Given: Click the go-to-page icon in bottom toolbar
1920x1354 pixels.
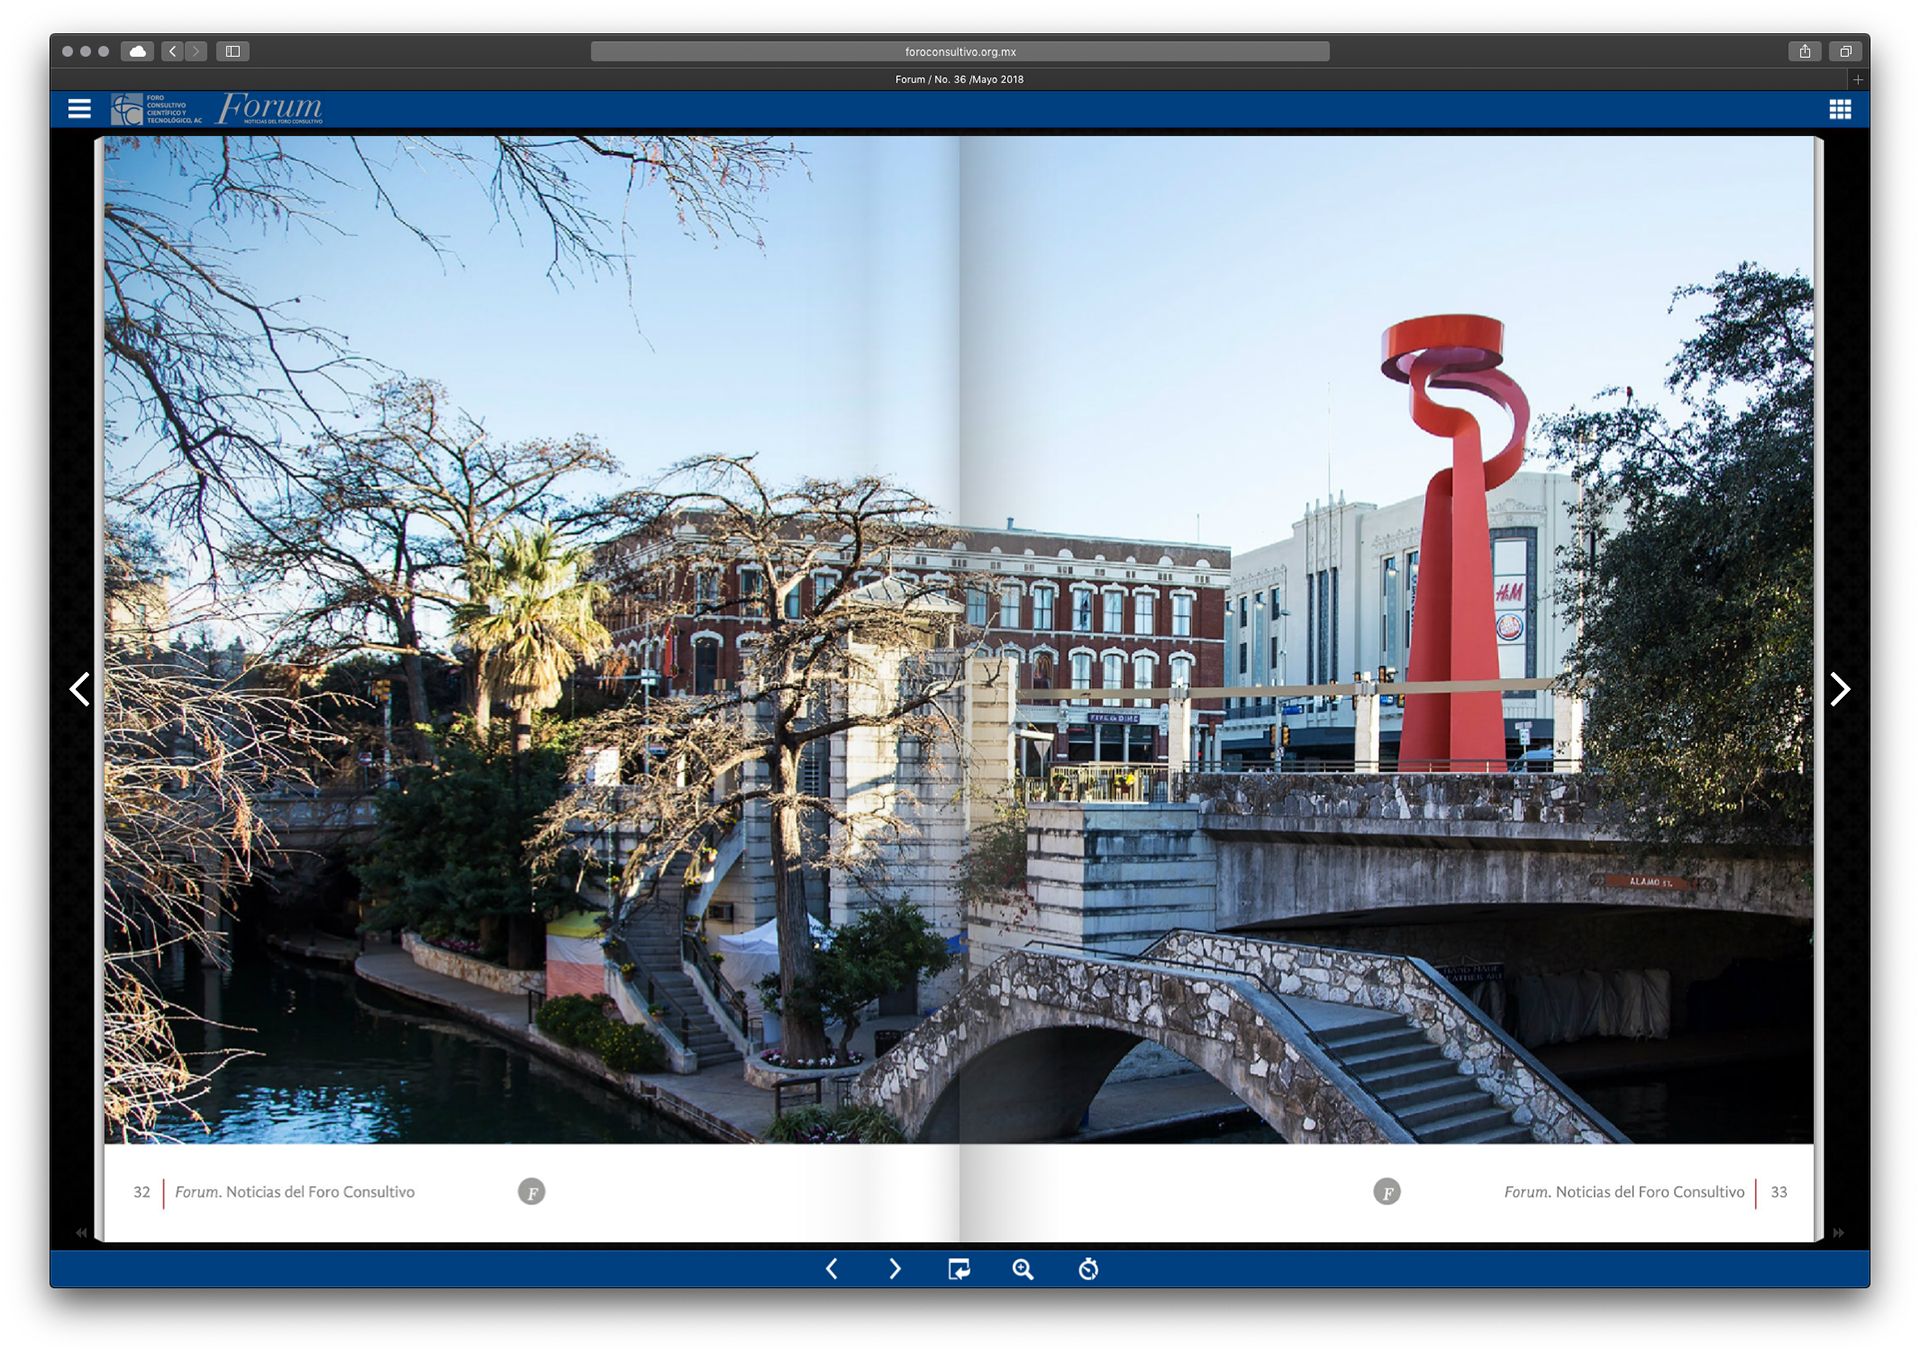Looking at the screenshot, I should [x=958, y=1269].
